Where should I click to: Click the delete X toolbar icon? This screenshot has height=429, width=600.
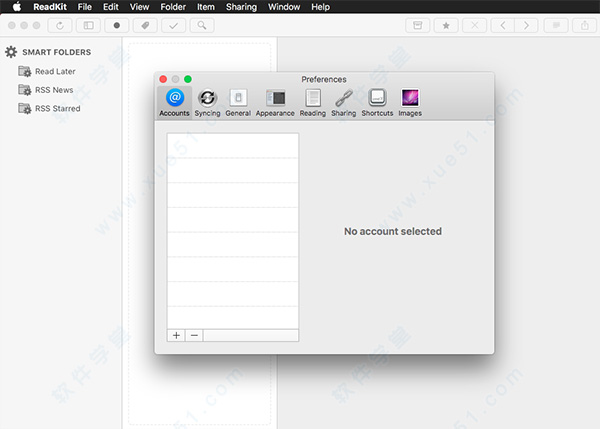[474, 26]
